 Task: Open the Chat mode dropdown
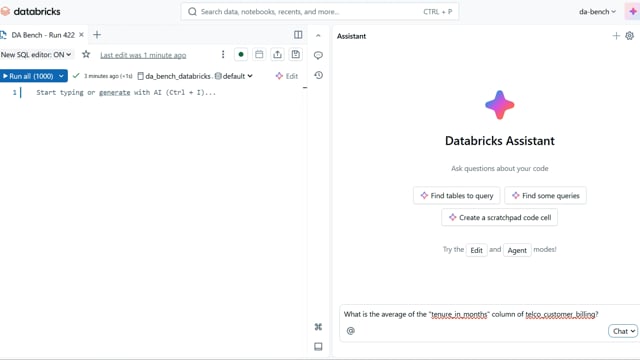click(623, 331)
